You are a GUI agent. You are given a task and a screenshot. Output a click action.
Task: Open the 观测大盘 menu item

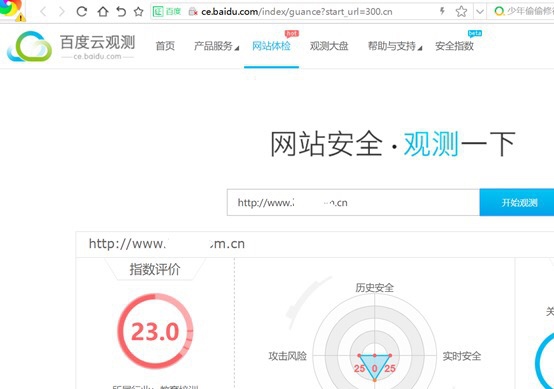pyautogui.click(x=329, y=46)
